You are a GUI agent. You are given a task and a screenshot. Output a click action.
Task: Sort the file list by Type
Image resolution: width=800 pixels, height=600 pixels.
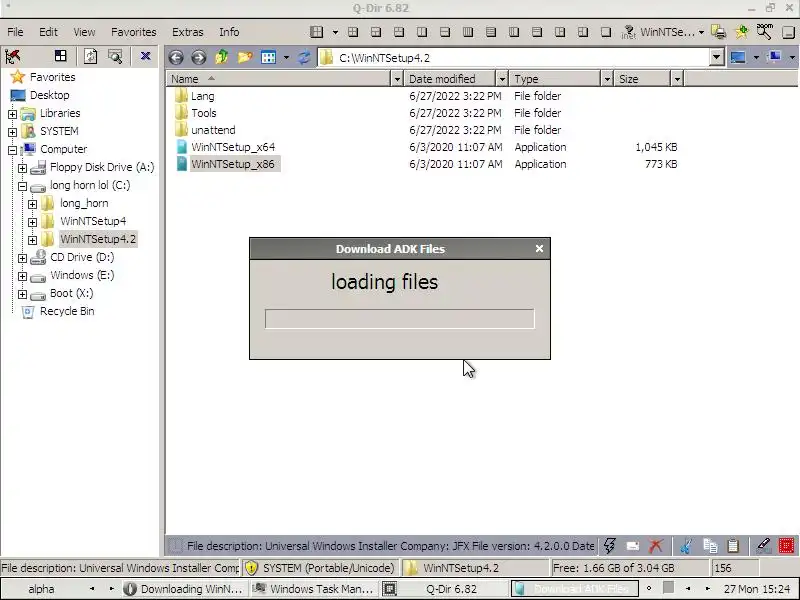coord(555,79)
